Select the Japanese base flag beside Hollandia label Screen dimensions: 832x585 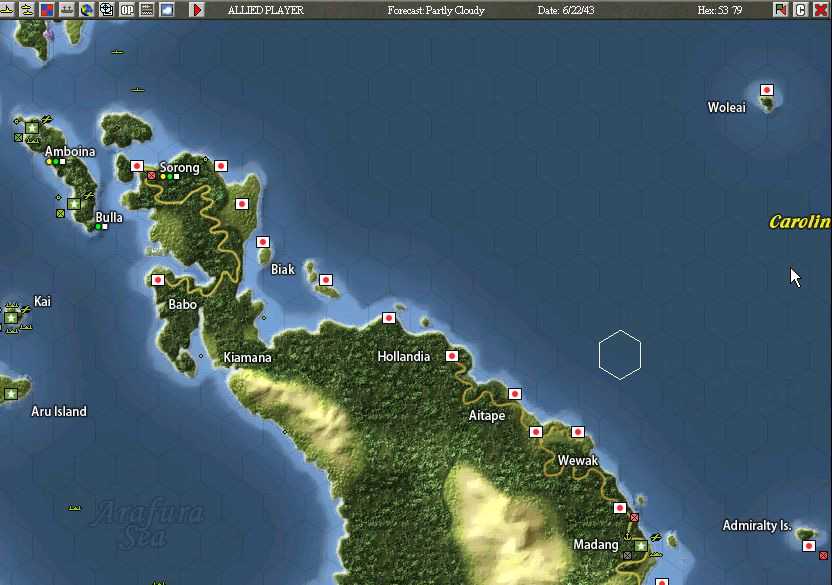pos(452,356)
